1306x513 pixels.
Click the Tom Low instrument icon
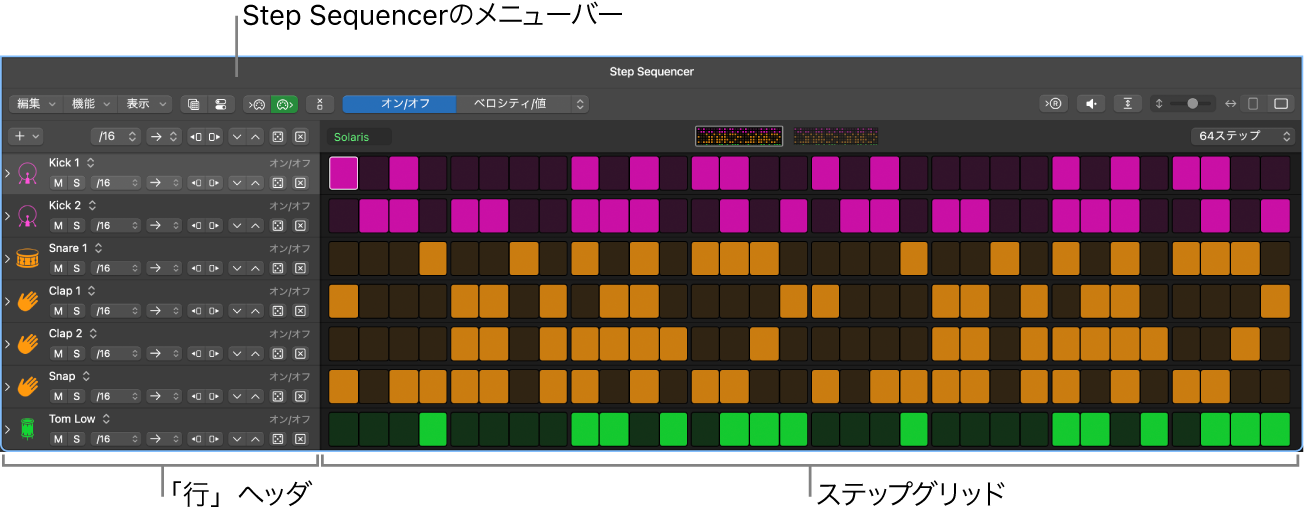tap(28, 430)
